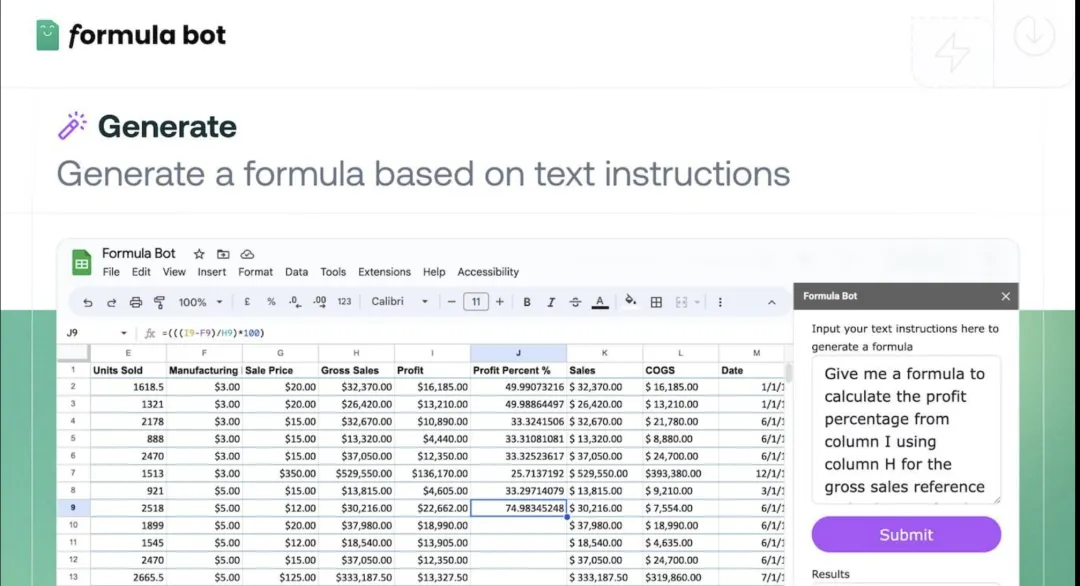This screenshot has width=1080, height=586.
Task: Format as percent icon
Action: coord(271,302)
